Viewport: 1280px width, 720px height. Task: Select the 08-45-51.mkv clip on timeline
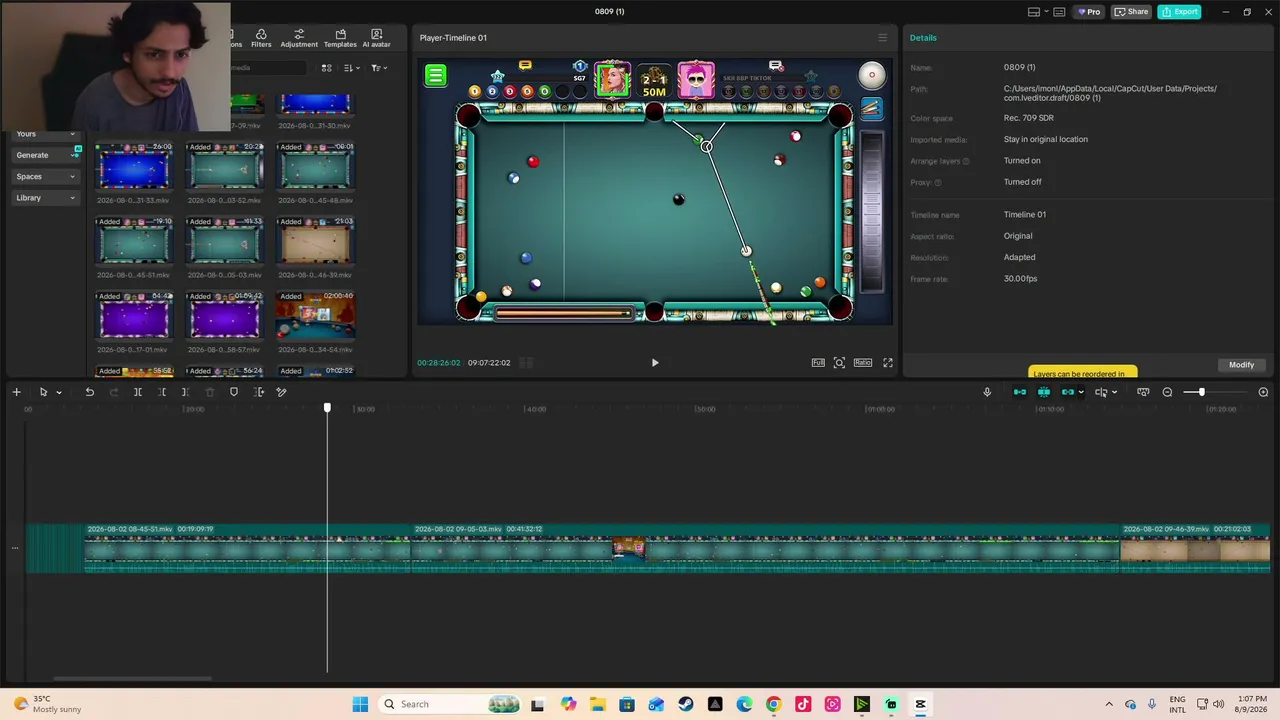tap(247, 548)
